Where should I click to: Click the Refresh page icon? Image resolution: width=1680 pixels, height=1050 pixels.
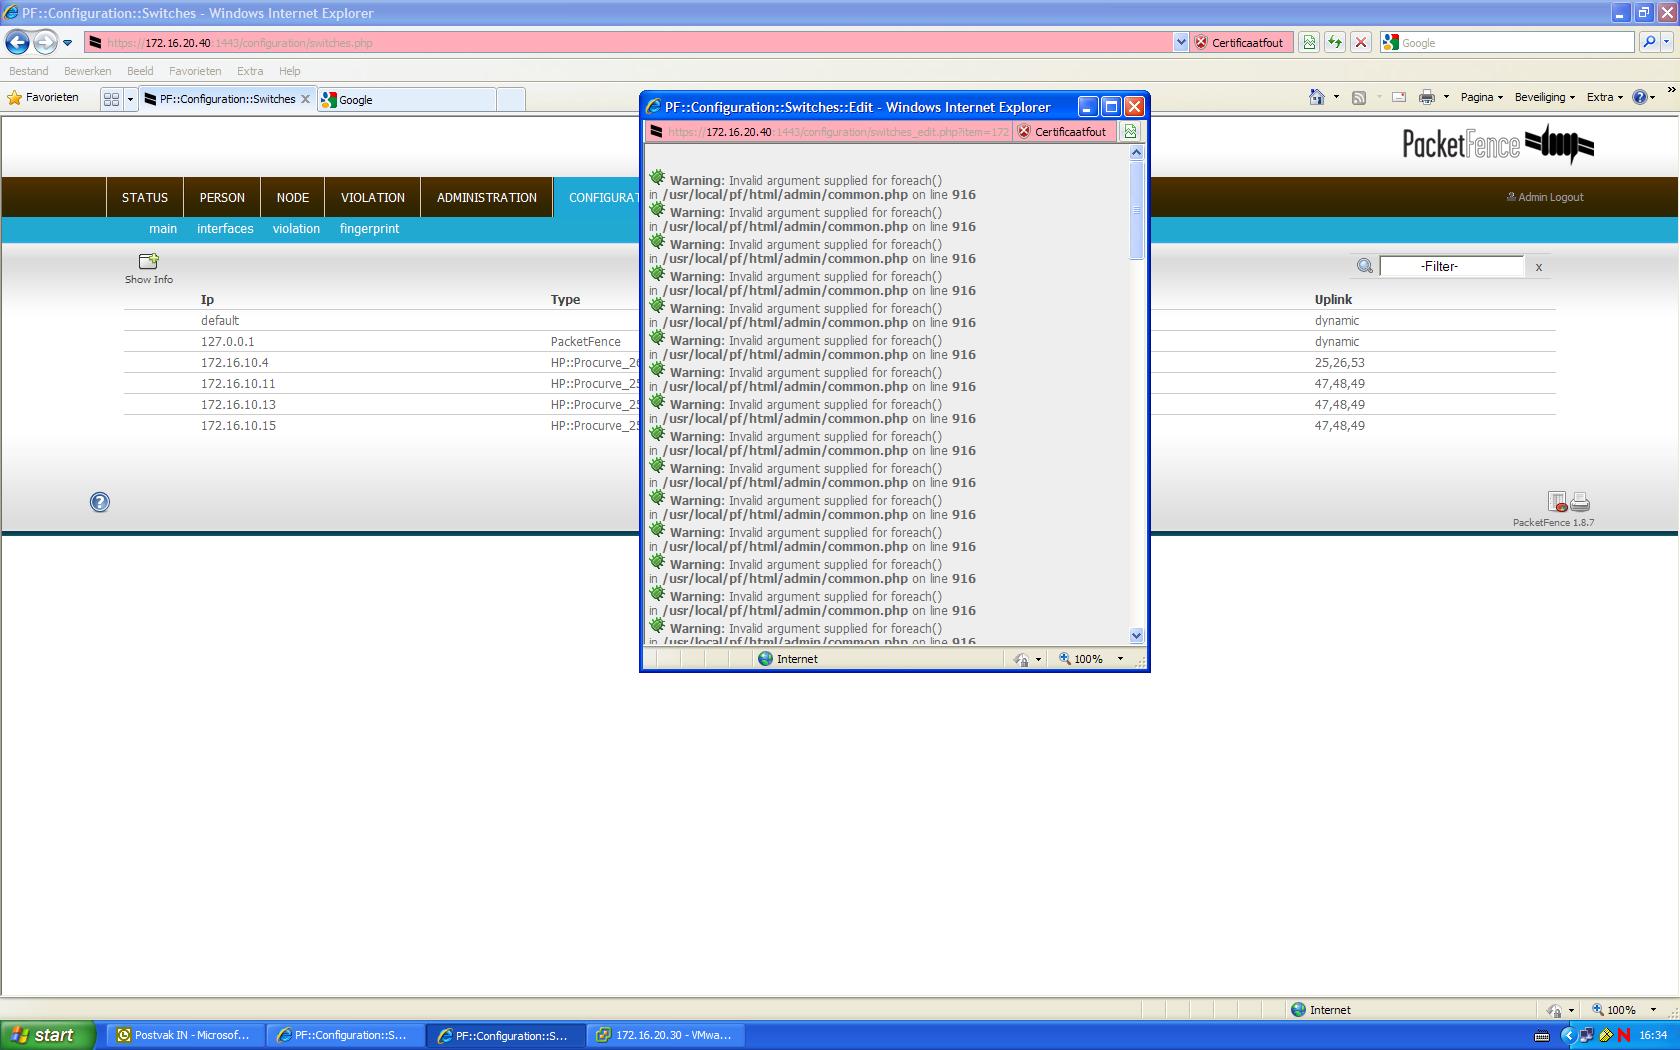coord(1334,43)
